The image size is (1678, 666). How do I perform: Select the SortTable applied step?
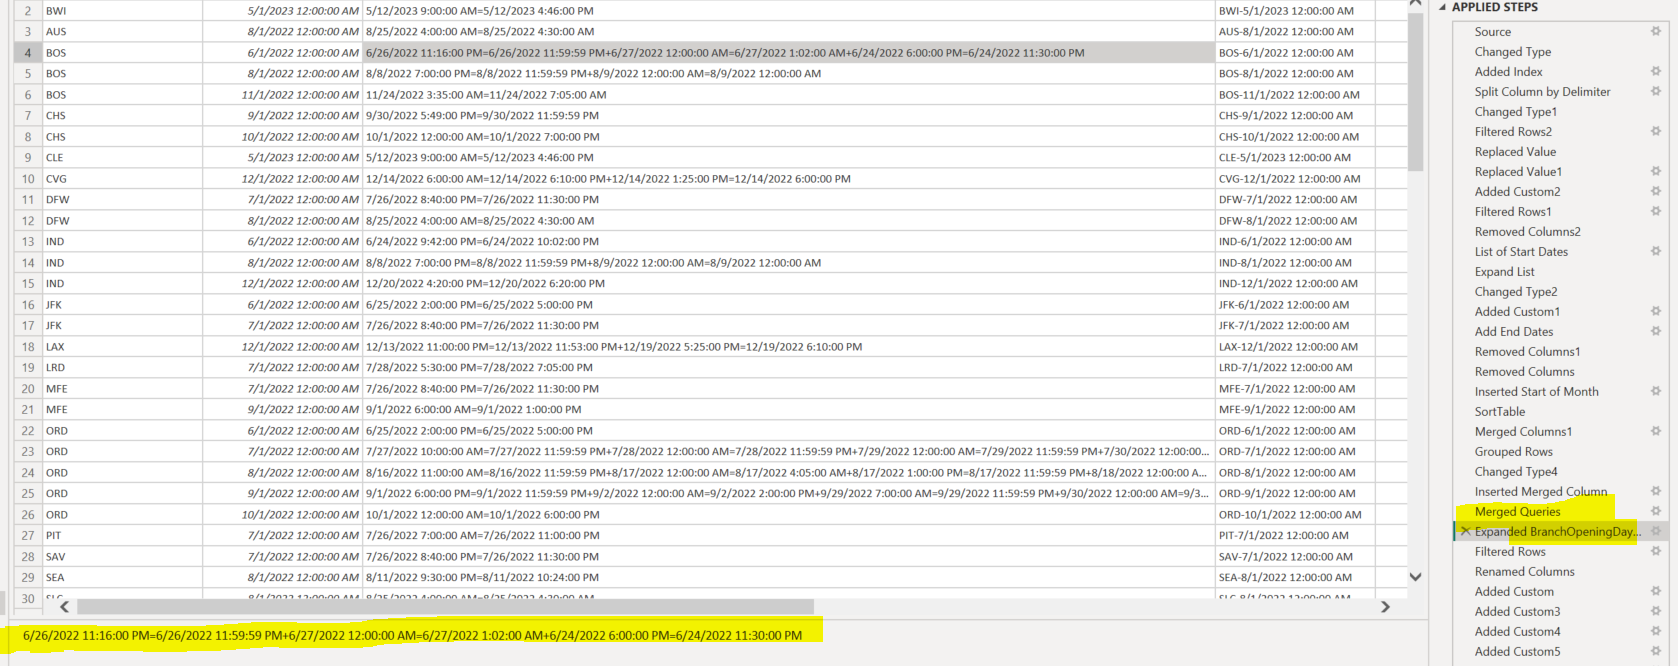click(1500, 412)
